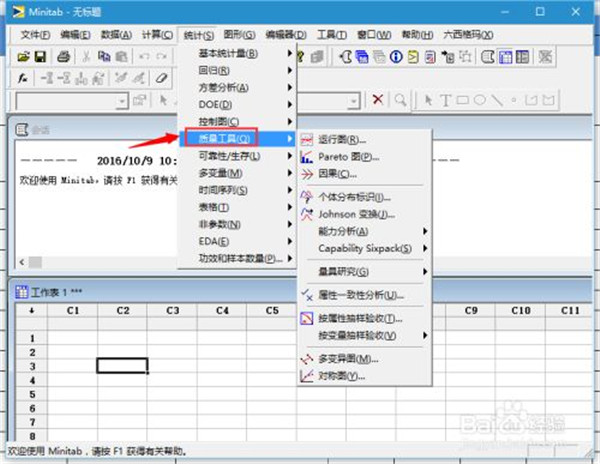Image resolution: width=600 pixels, height=464 pixels.
Task: Open the ReportPad icon
Action: coord(430,57)
